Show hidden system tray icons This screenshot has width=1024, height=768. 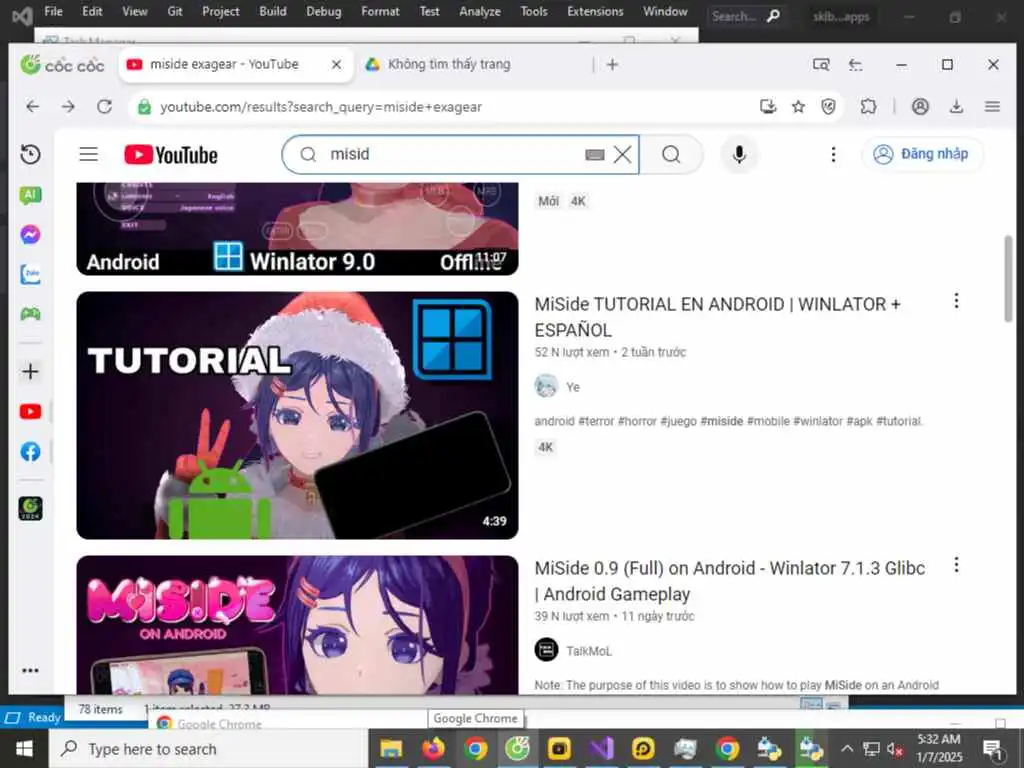point(847,748)
